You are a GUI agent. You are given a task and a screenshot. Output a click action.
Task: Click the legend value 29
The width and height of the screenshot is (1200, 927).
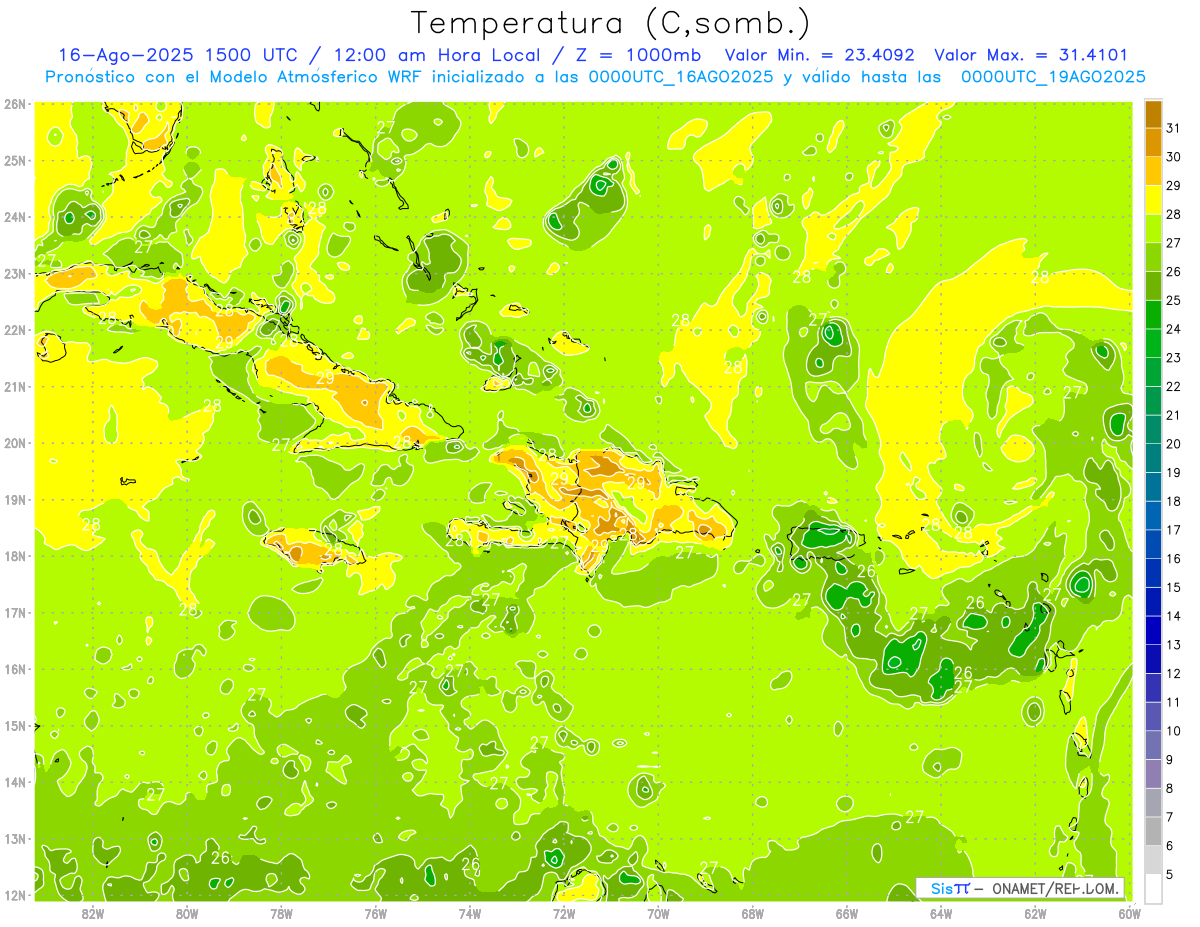[1174, 186]
